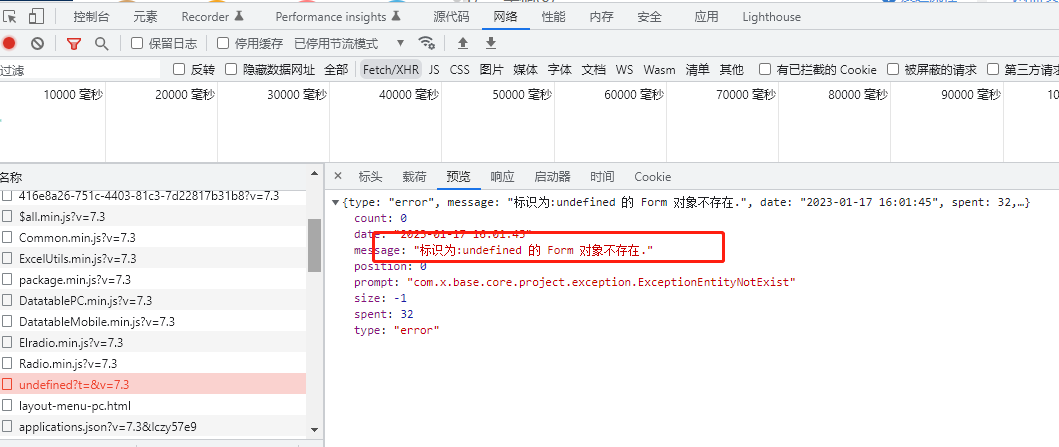Viewport: 1059px width, 447px height.
Task: Check the box beside $all.min.js?v=7.3
Action: tap(7, 217)
